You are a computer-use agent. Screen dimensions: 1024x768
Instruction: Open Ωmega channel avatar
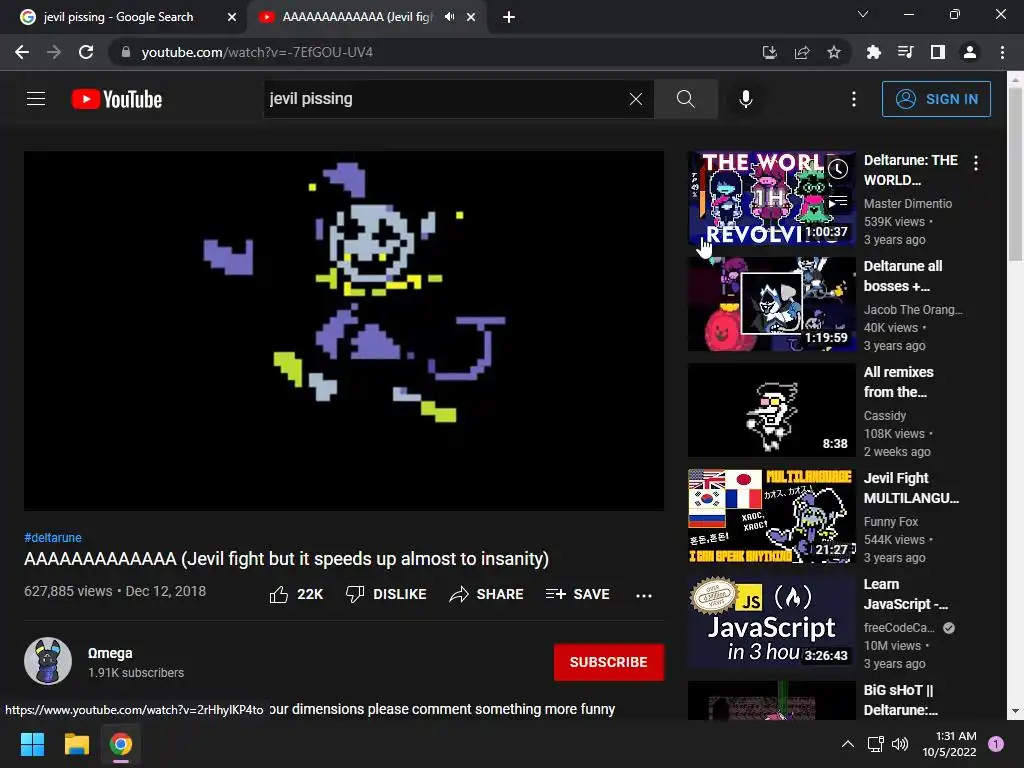[48, 661]
